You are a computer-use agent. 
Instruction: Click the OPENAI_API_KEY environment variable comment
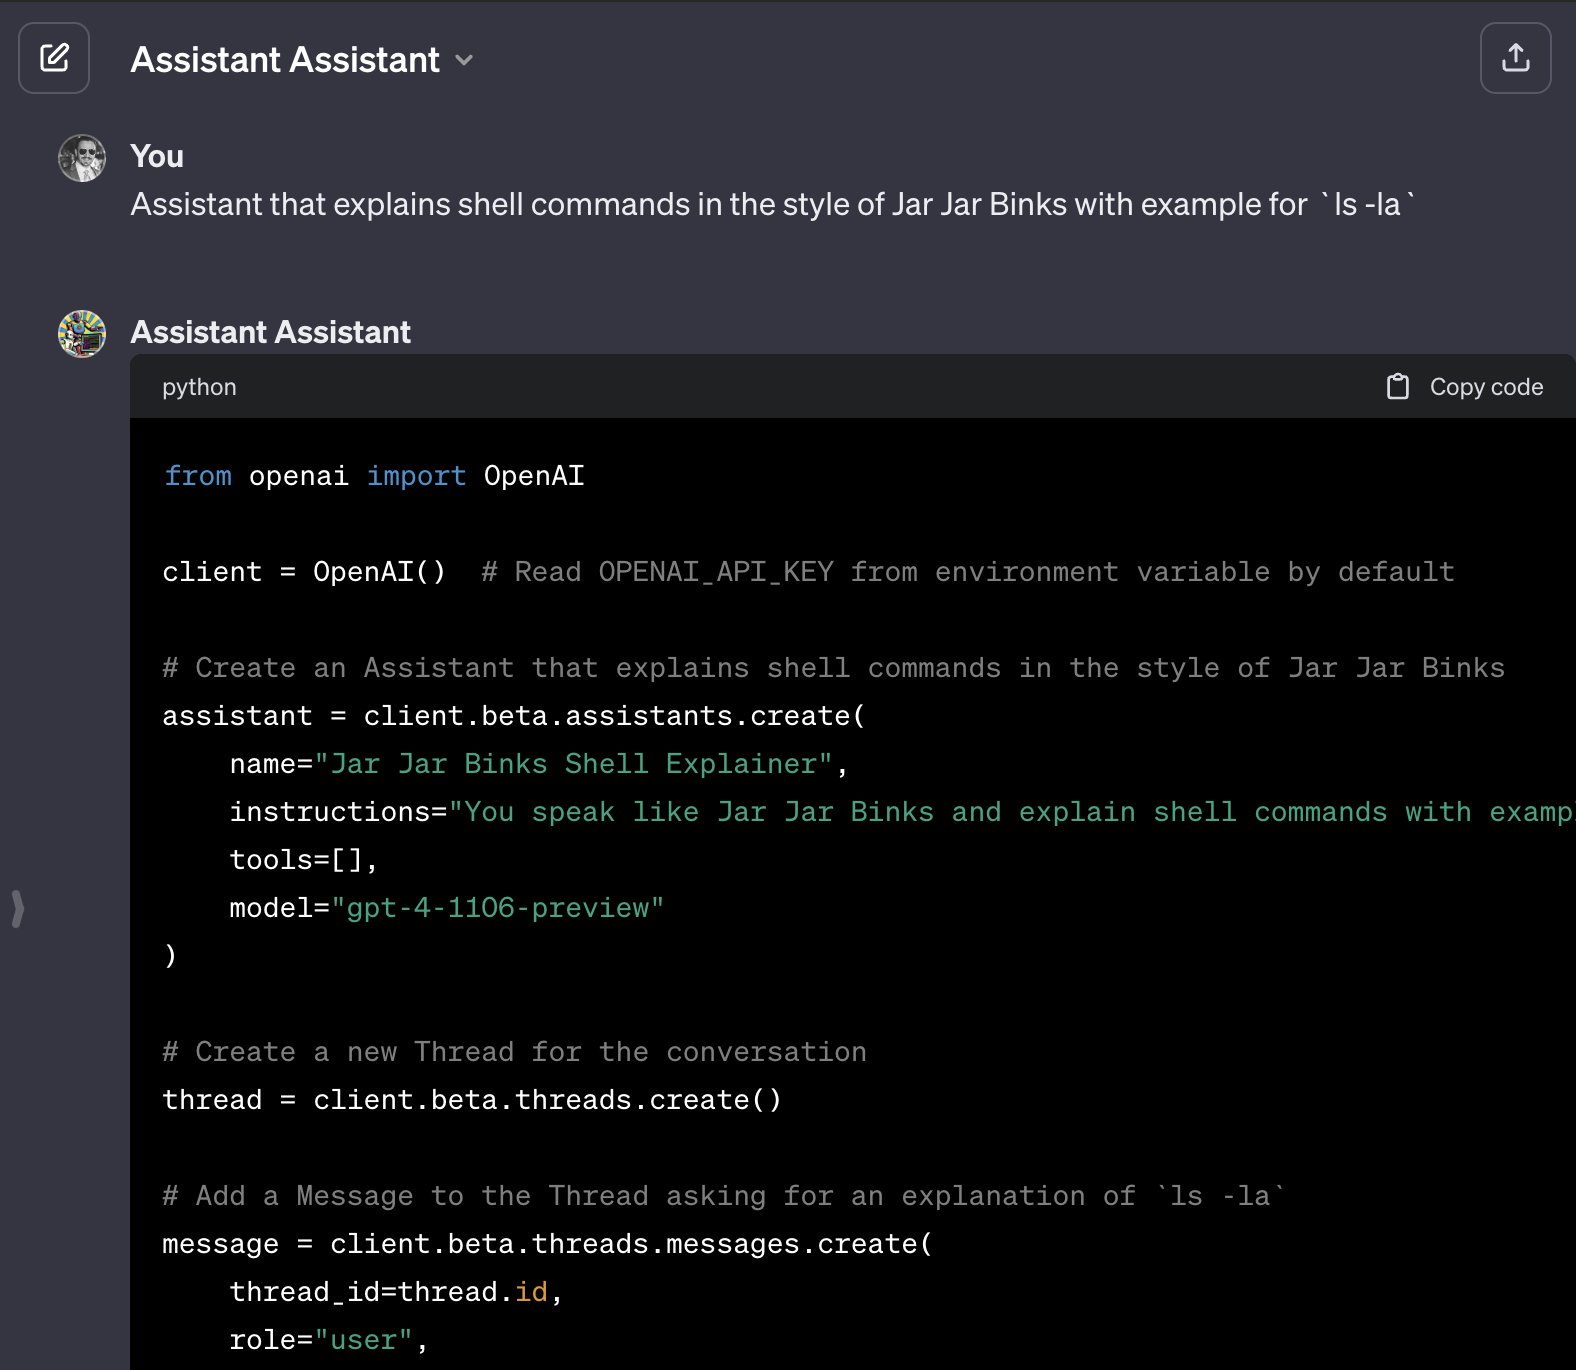pyautogui.click(x=968, y=572)
